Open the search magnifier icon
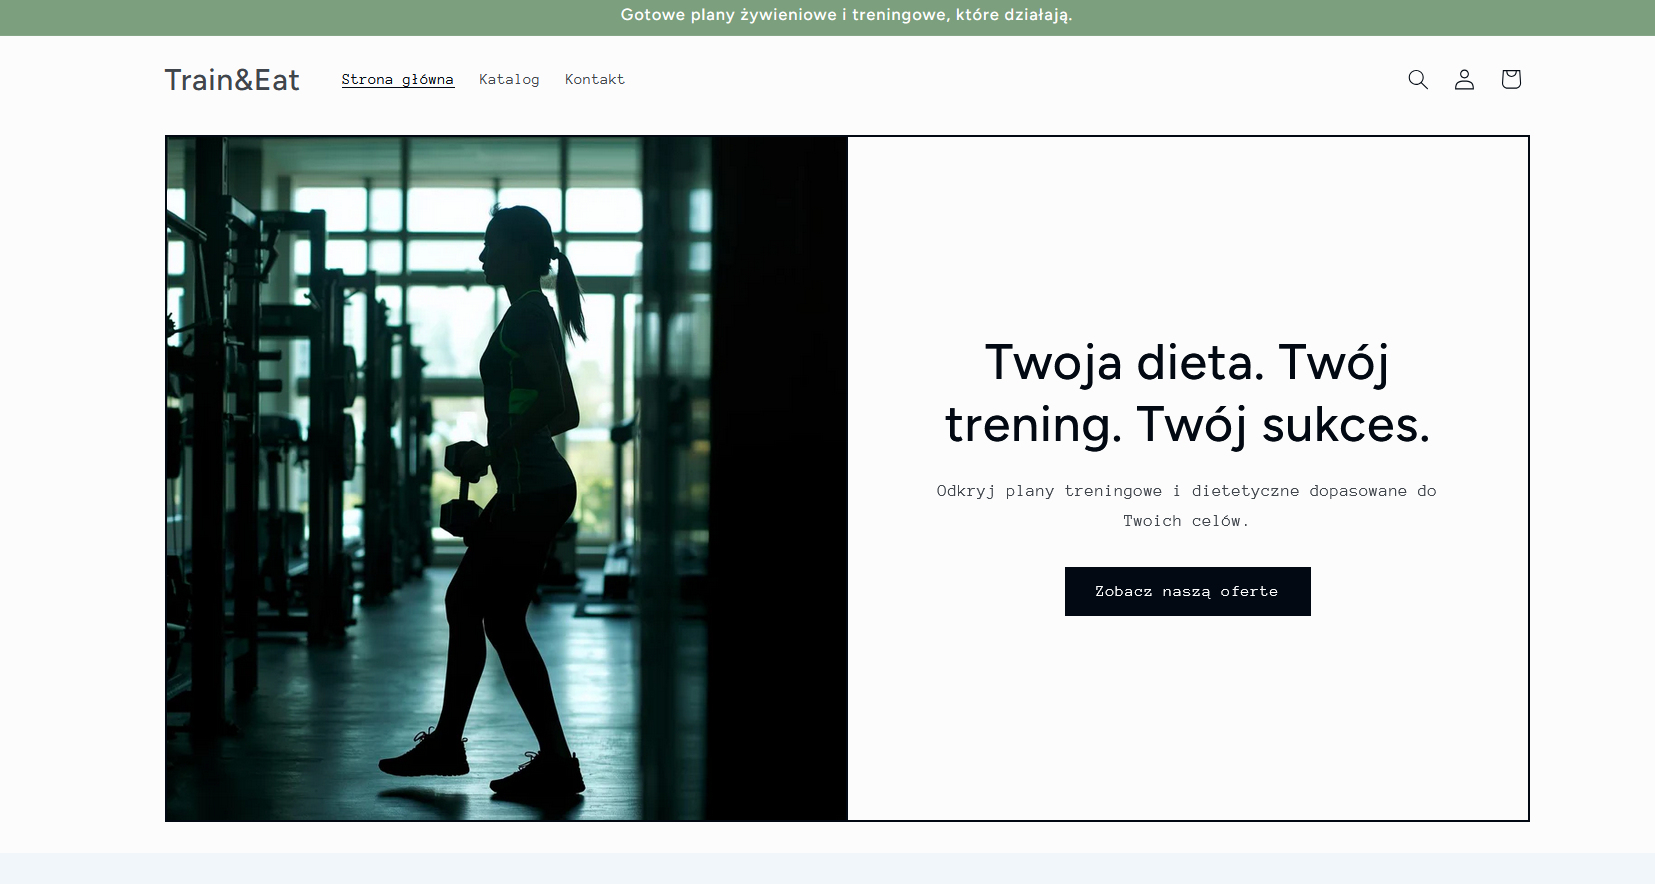This screenshot has width=1655, height=884. click(1417, 79)
